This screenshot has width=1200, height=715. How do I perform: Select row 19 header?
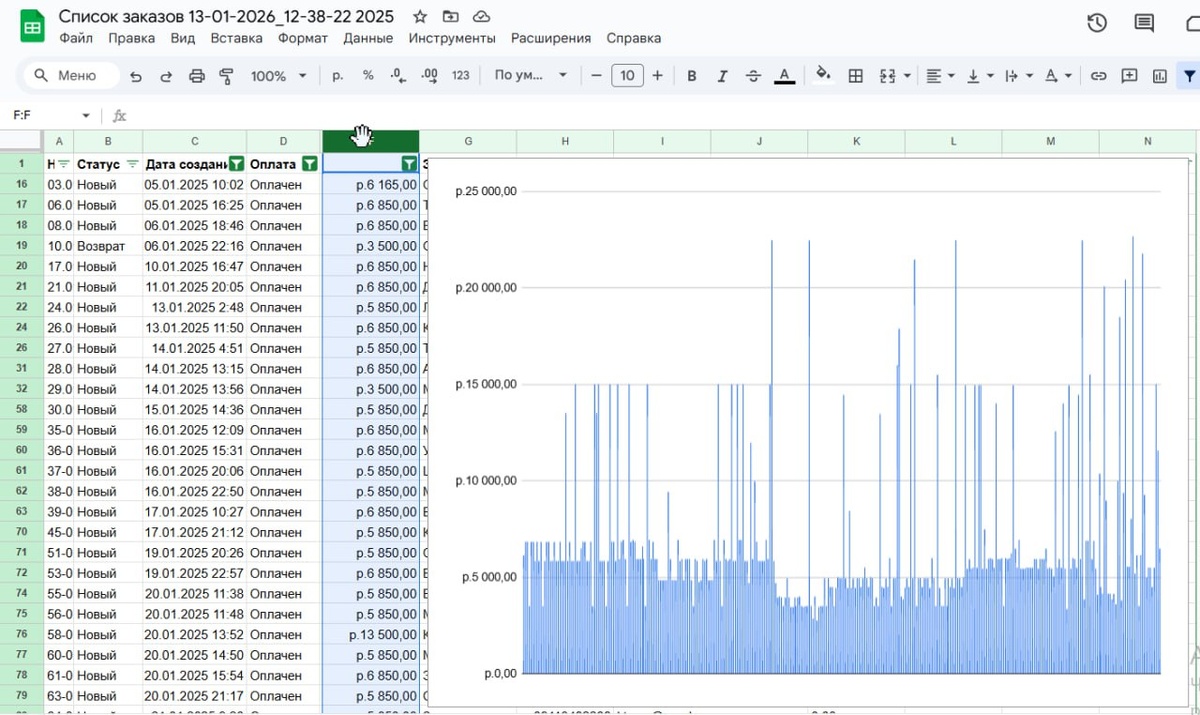[x=22, y=246]
